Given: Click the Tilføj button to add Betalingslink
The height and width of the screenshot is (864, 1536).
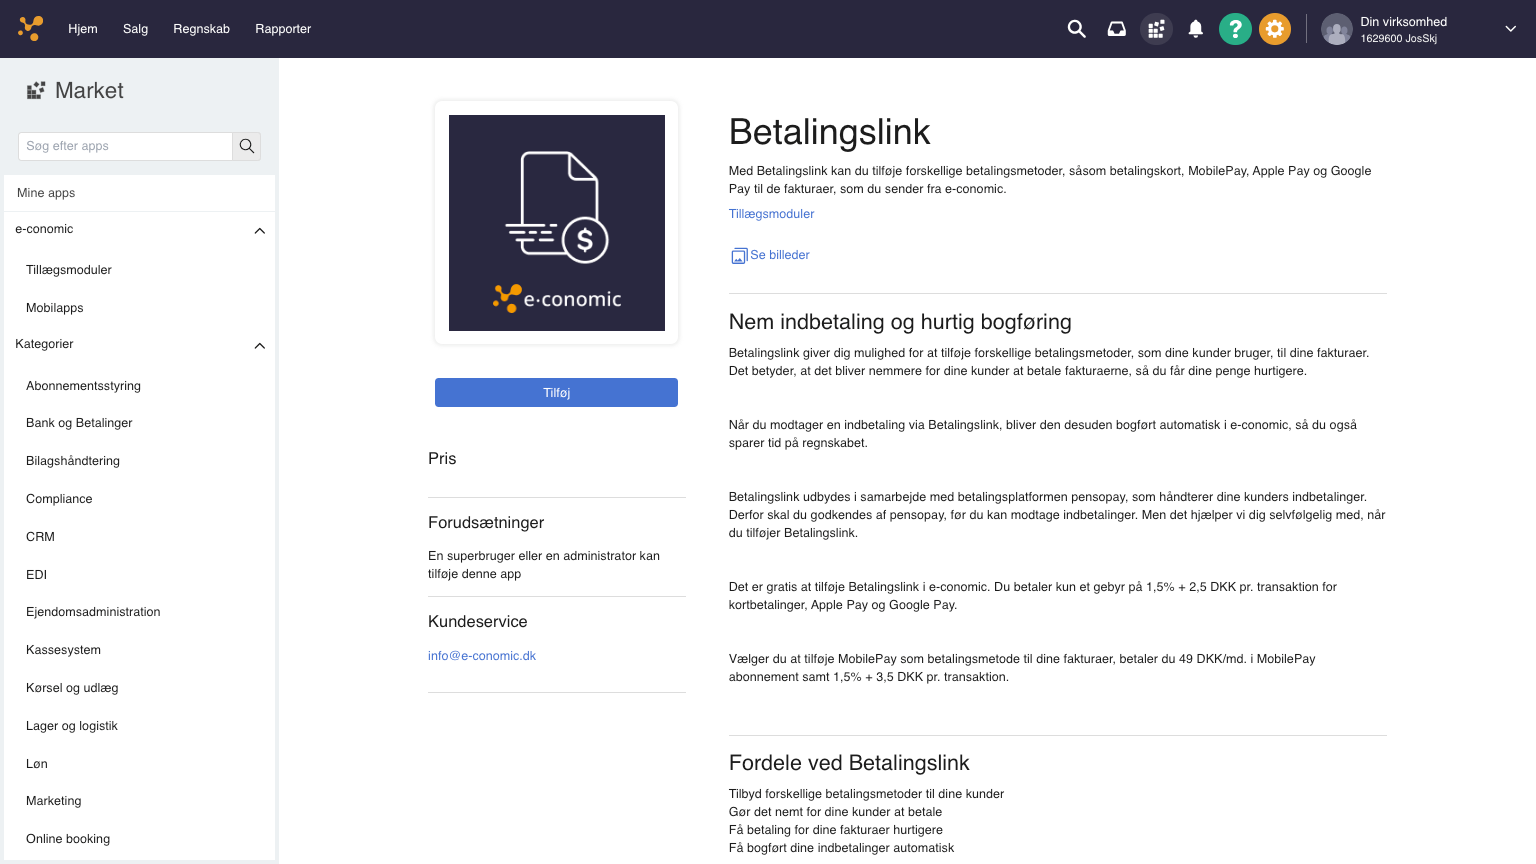Looking at the screenshot, I should pyautogui.click(x=556, y=392).
